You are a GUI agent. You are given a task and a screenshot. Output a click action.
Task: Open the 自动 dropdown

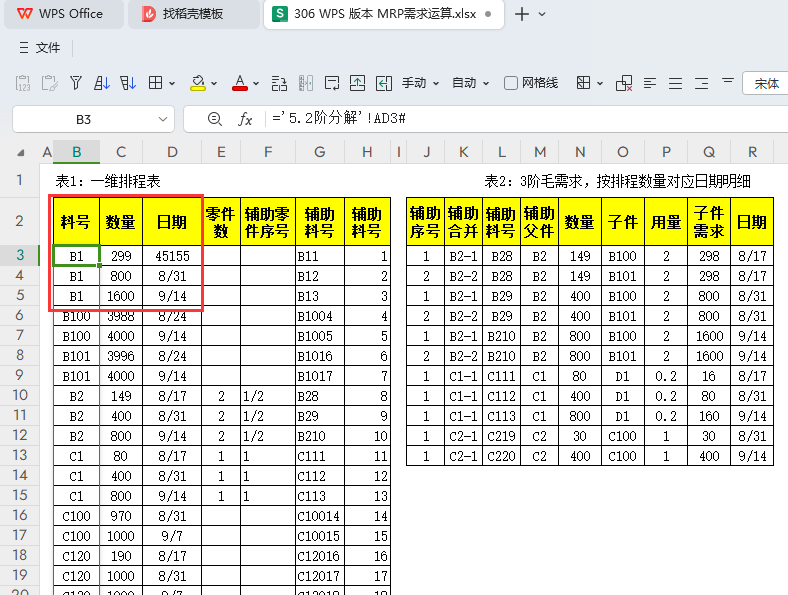[470, 83]
